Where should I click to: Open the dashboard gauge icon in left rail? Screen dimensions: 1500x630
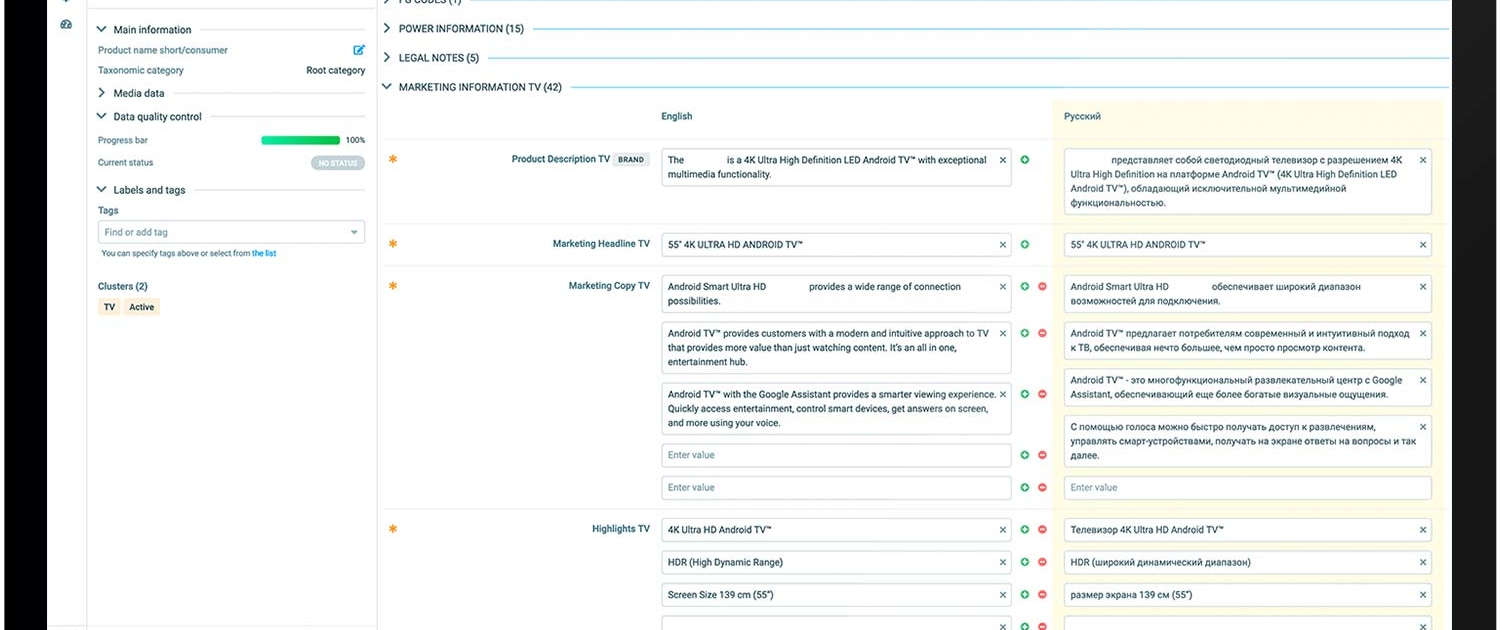point(66,24)
